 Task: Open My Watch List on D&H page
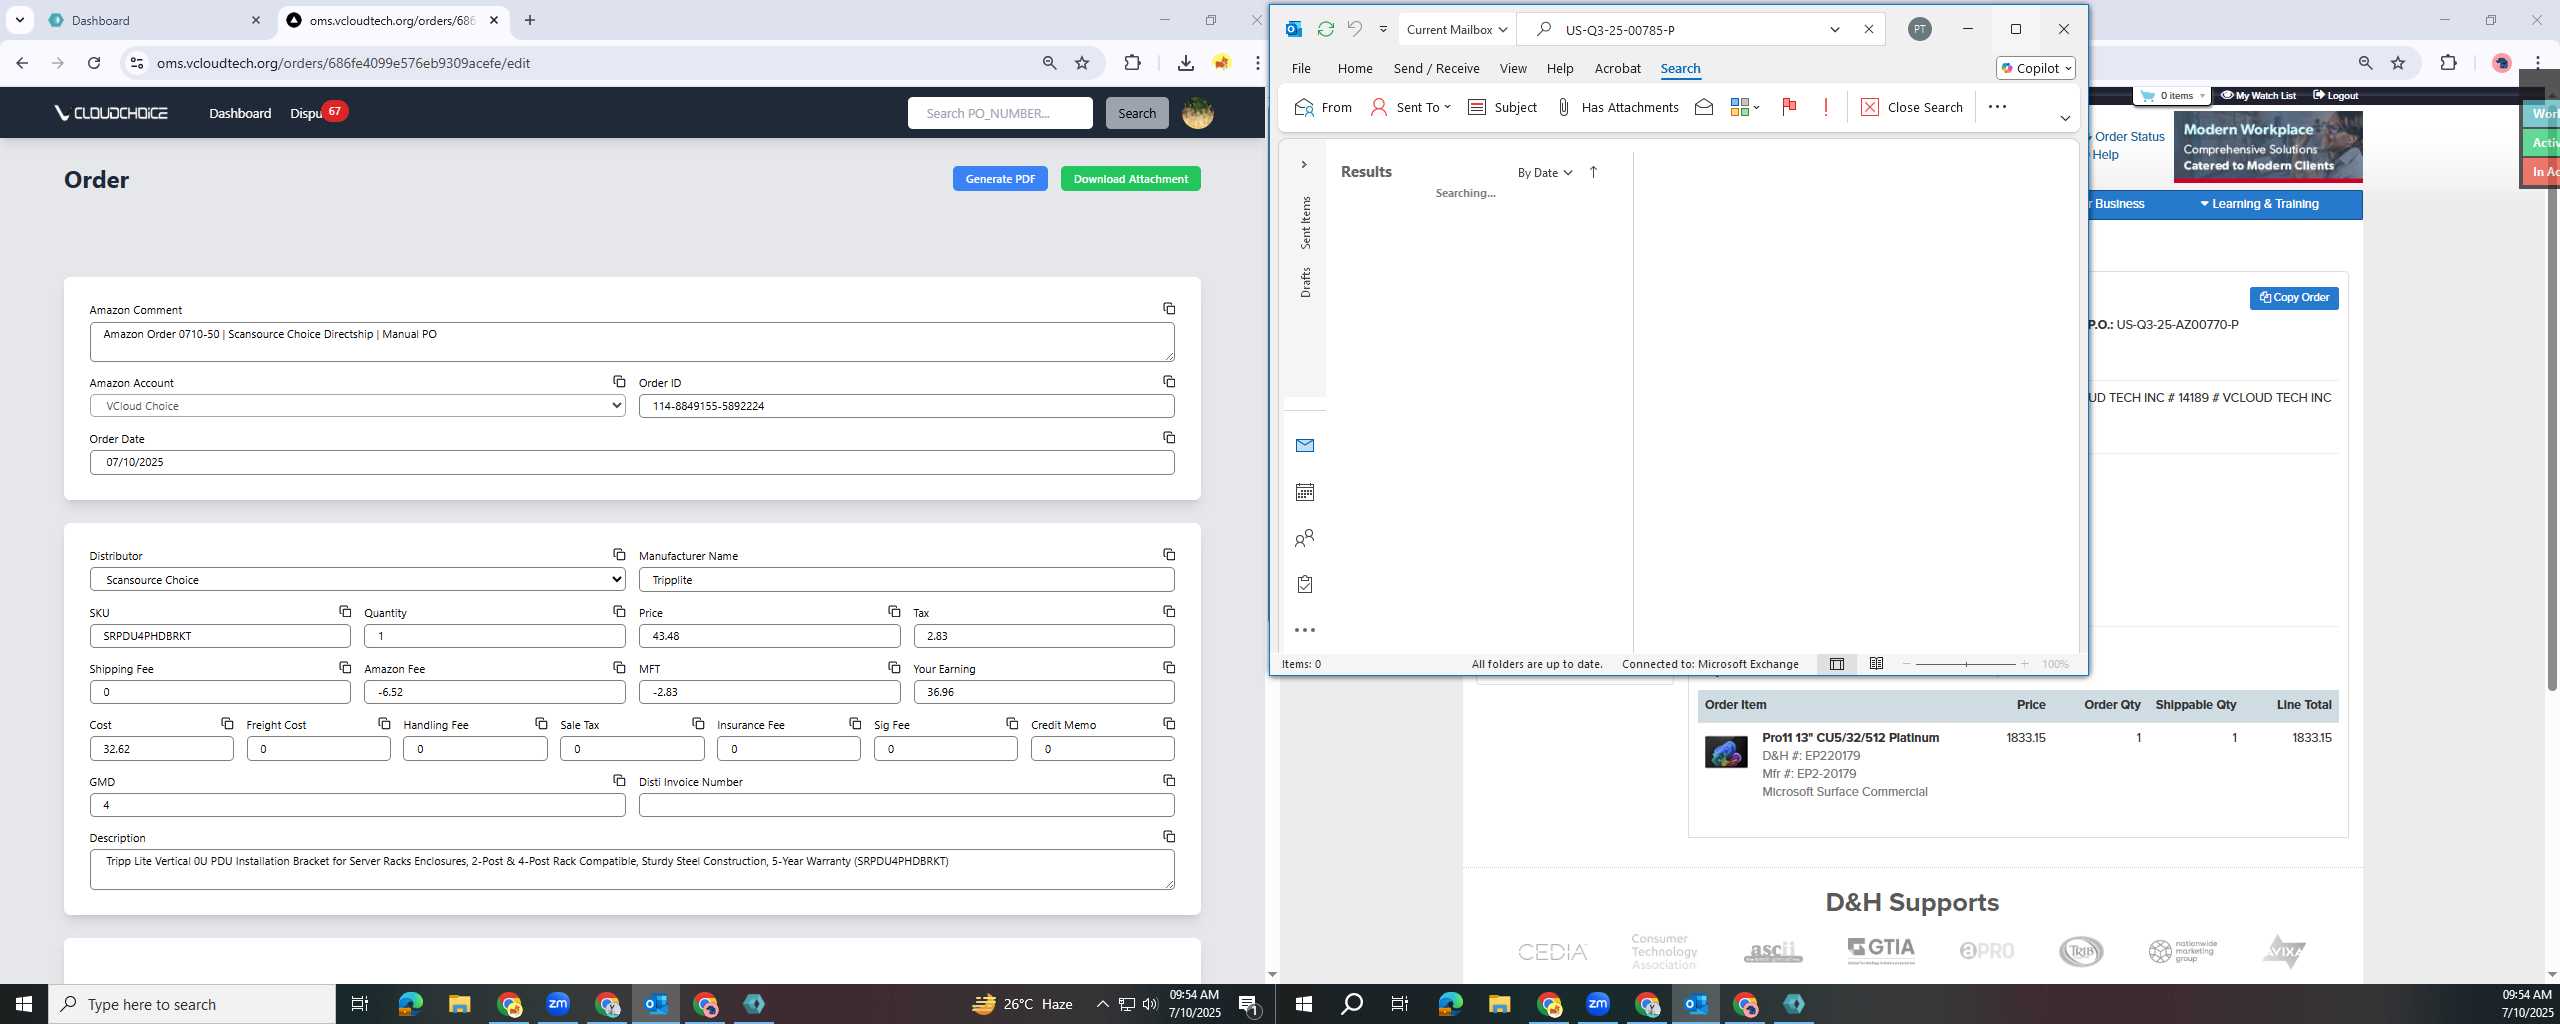pos(2258,96)
